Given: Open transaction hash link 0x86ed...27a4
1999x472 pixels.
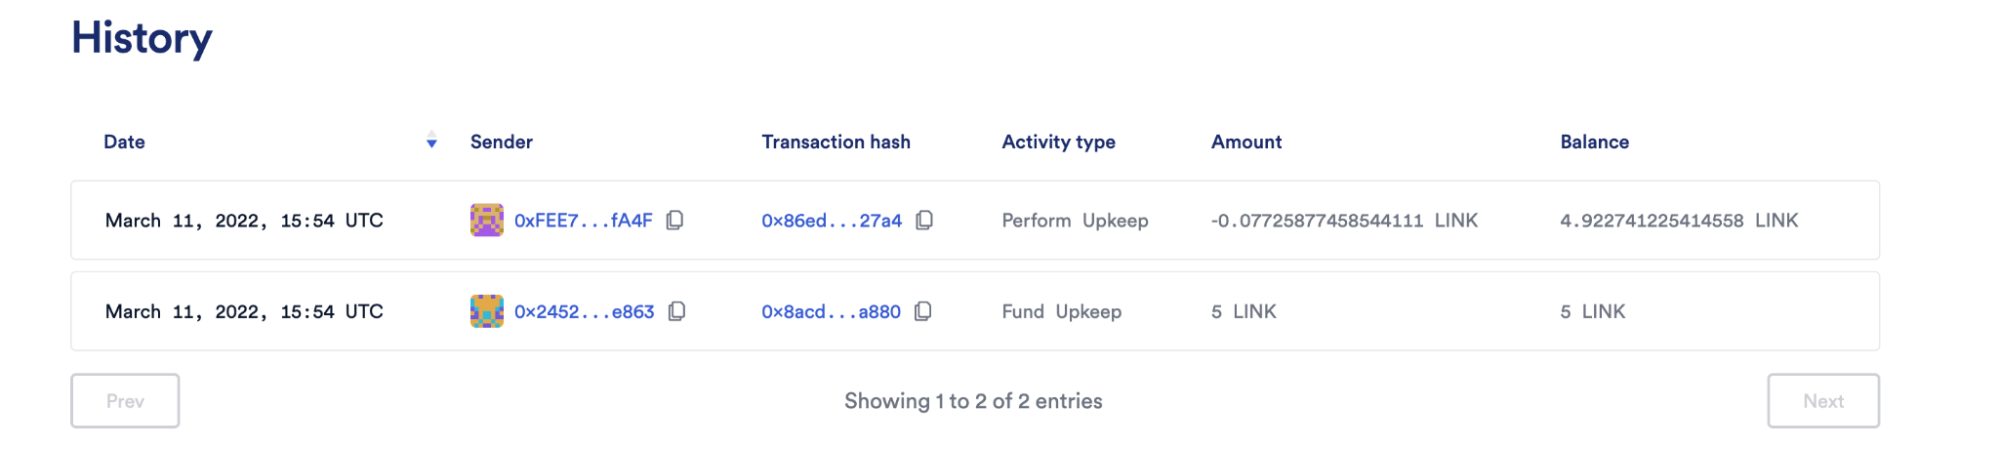Looking at the screenshot, I should (x=831, y=221).
